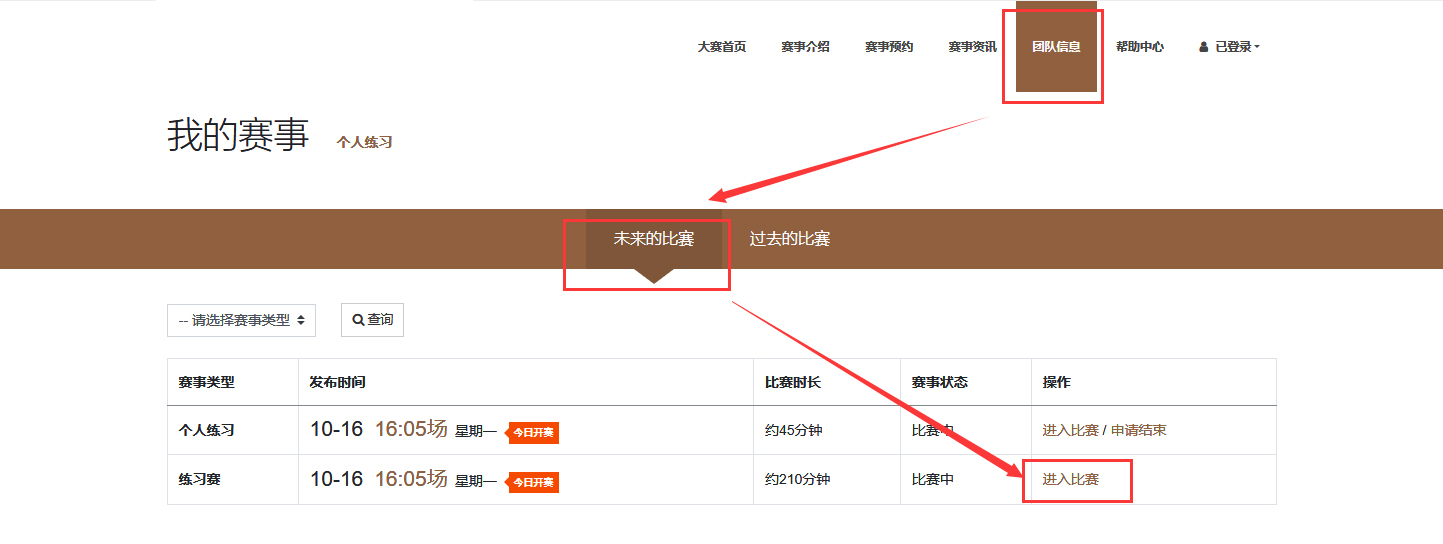Open 帮助中心 from the navigation bar
The image size is (1443, 544).
1140,47
